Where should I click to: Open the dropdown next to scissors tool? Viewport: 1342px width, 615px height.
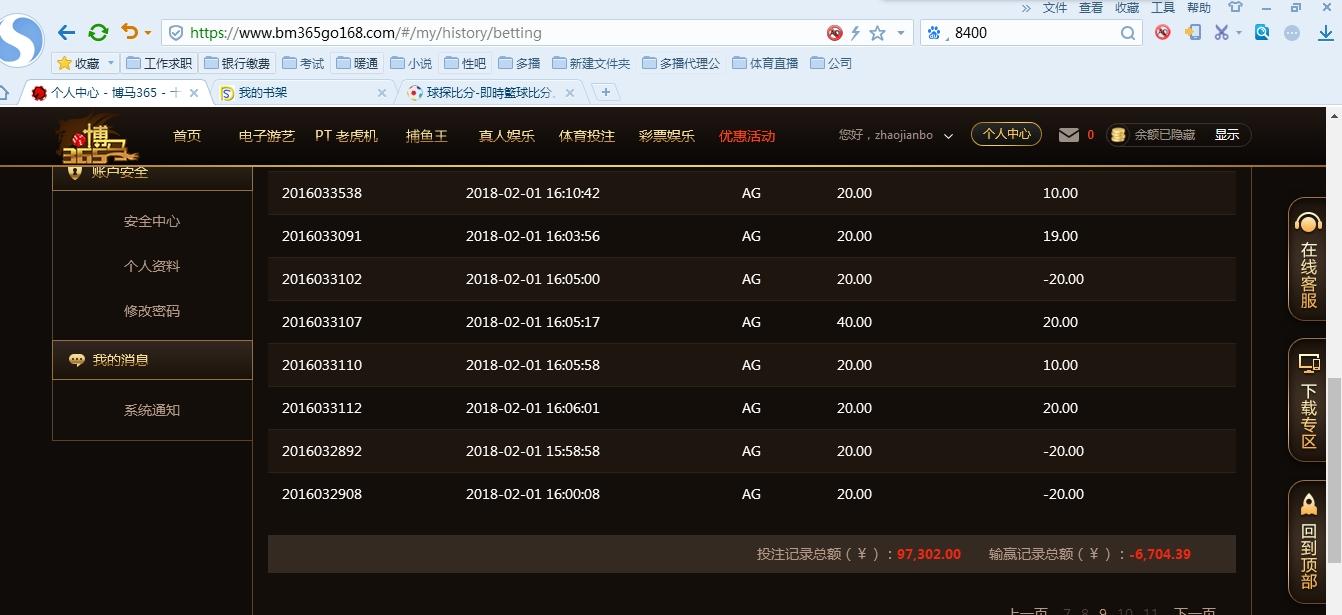(1238, 32)
